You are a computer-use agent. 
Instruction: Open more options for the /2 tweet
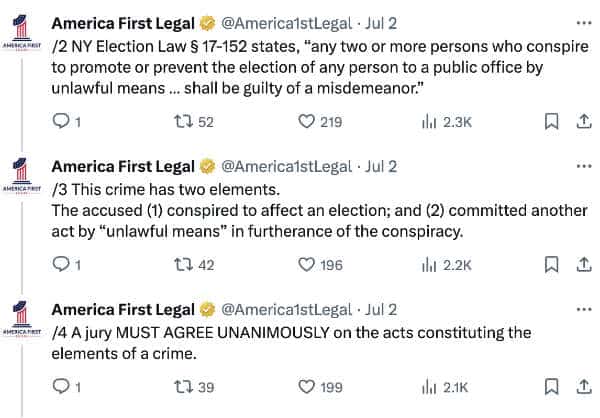[x=584, y=23]
